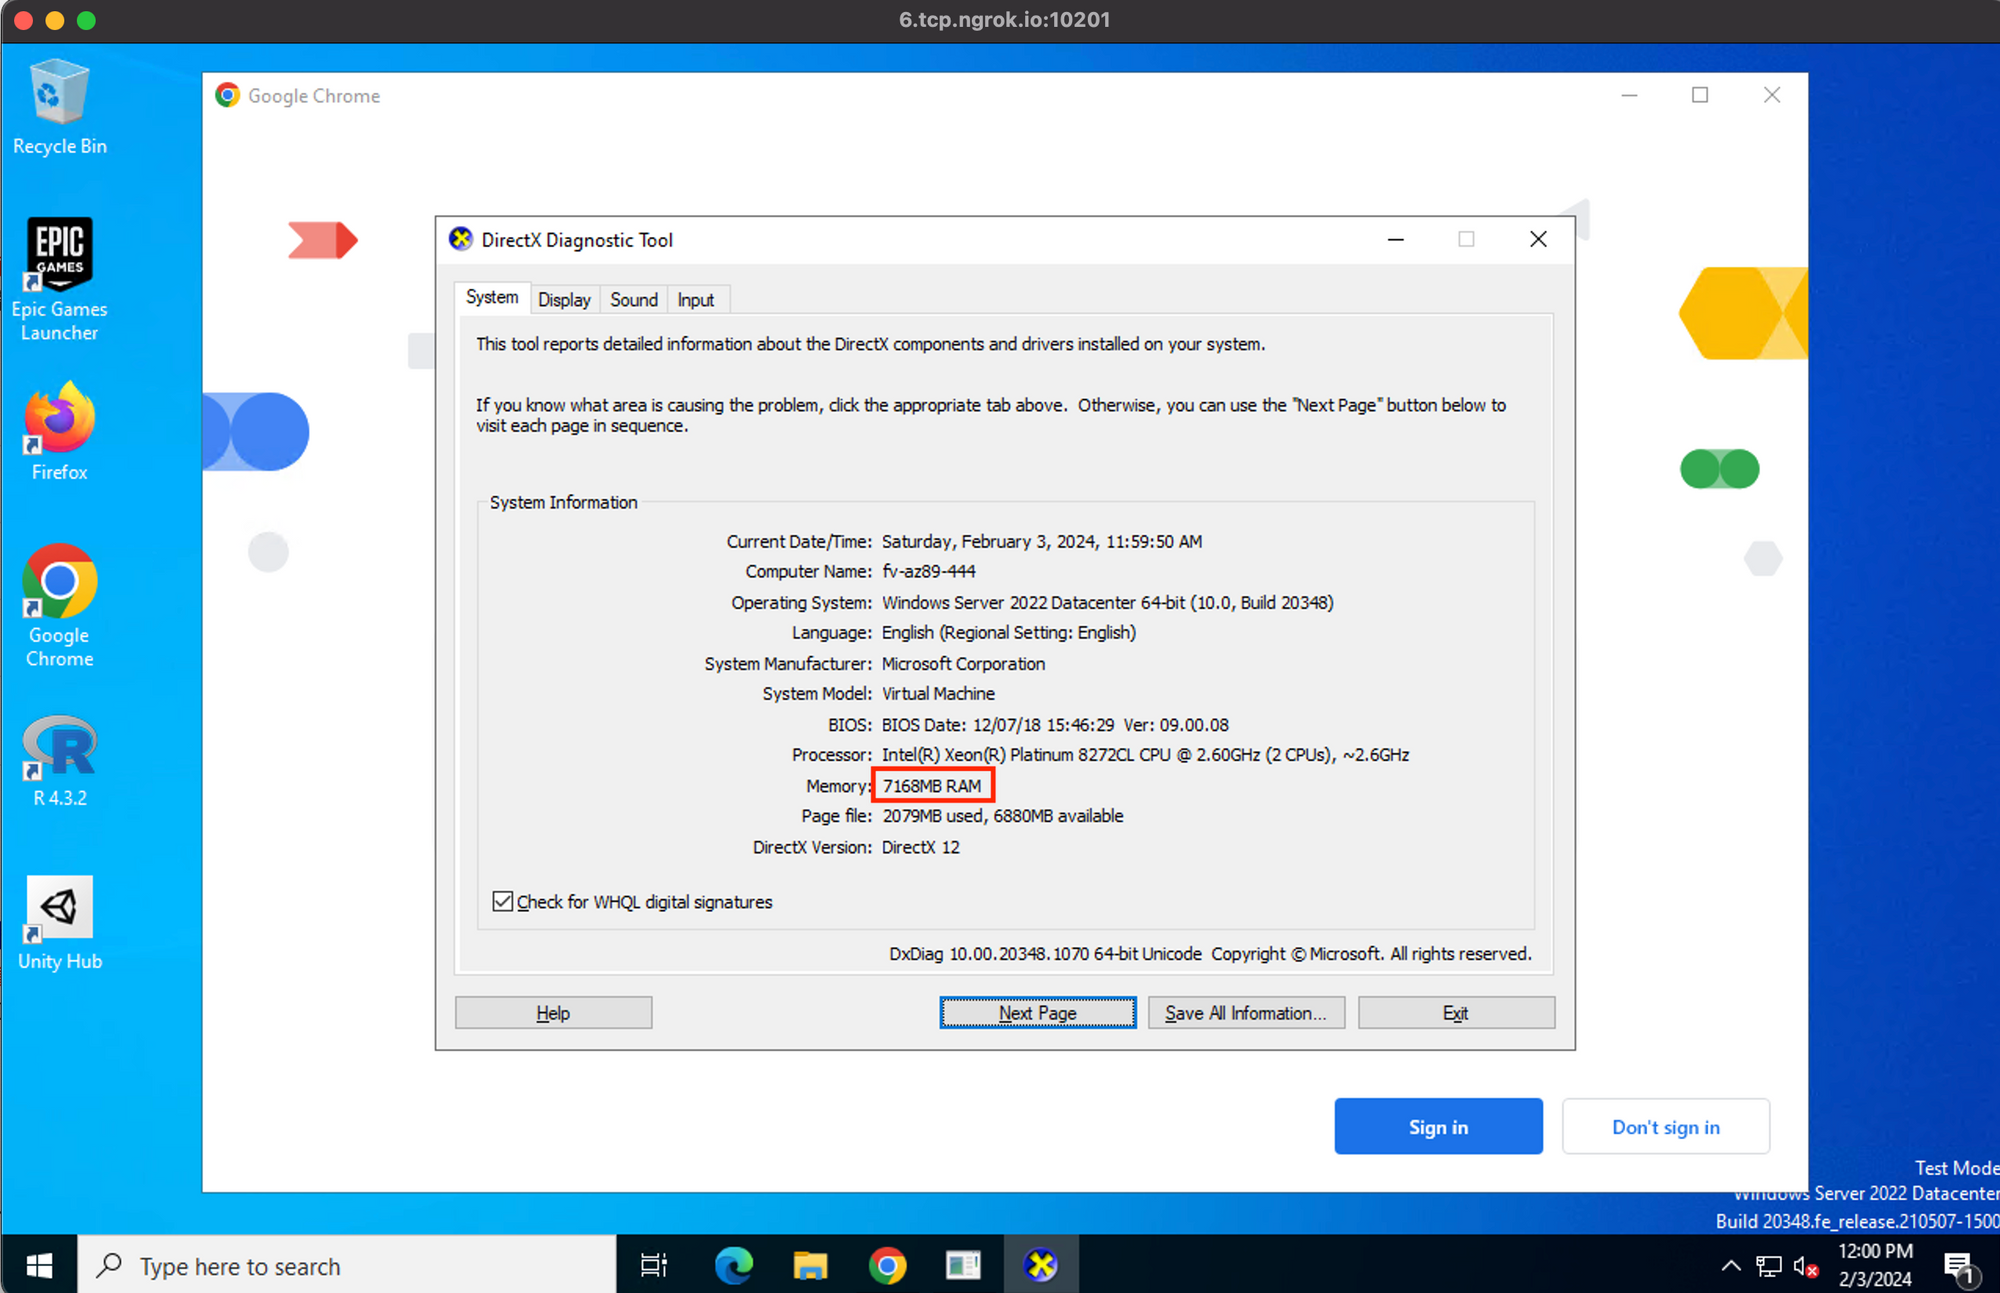The height and width of the screenshot is (1293, 2000).
Task: Click the blue Sign in button
Action: 1438,1127
